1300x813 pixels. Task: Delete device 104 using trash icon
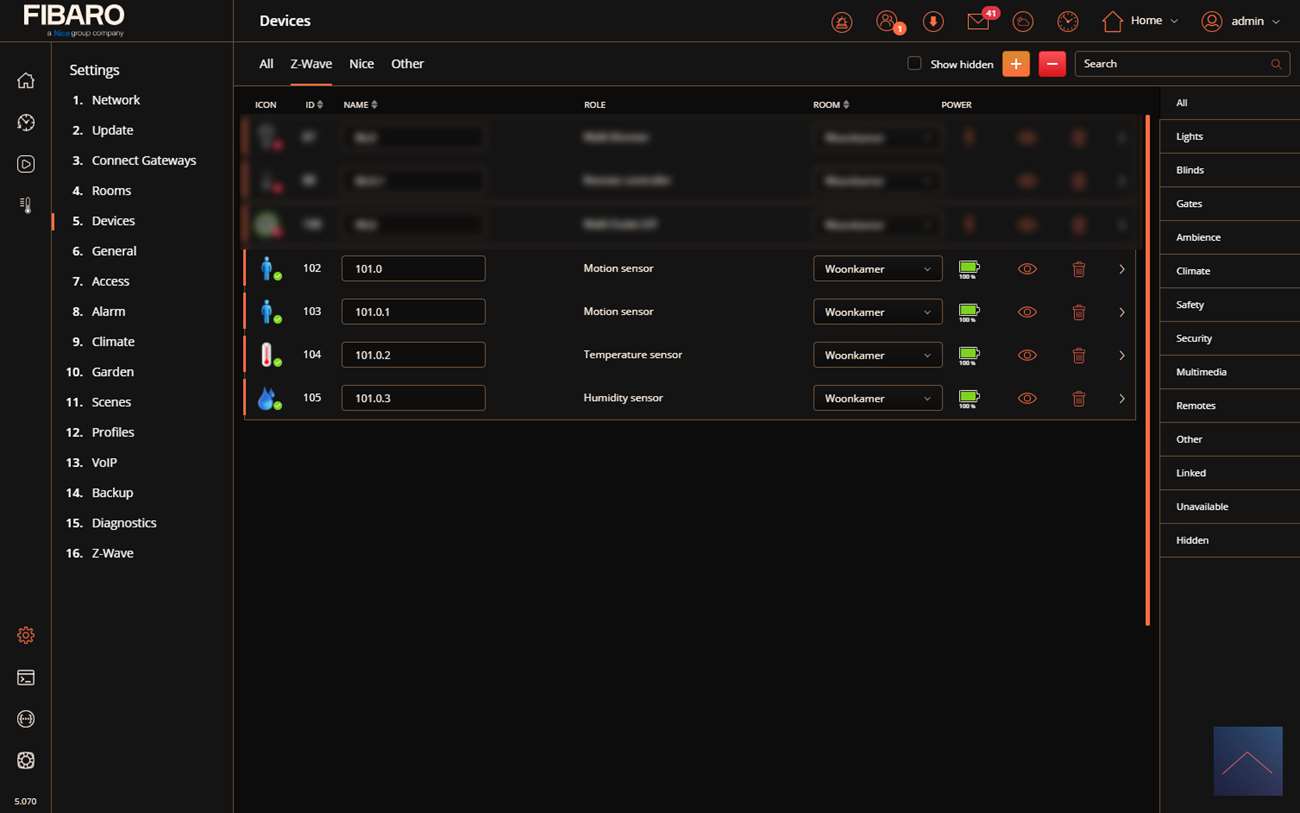[1078, 355]
